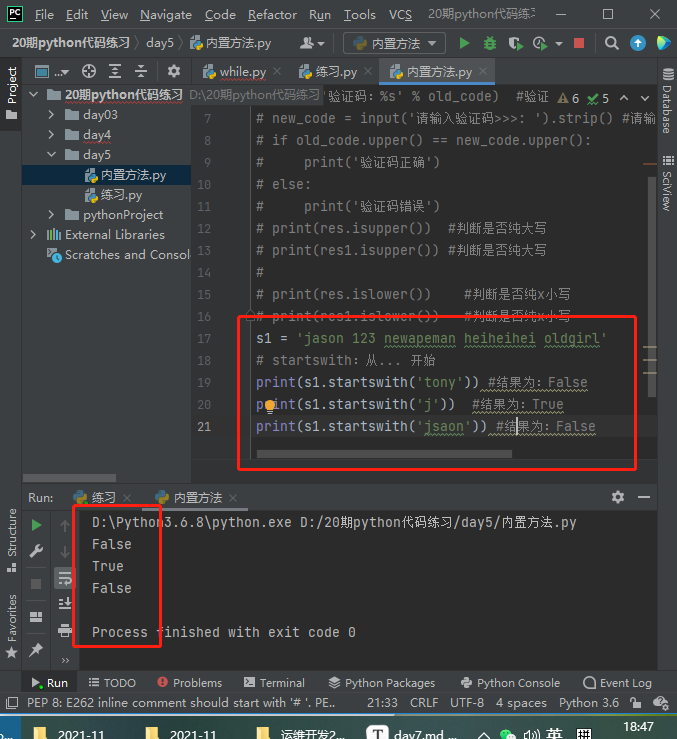The height and width of the screenshot is (739, 677).
Task: Open the Favorites tool window
Action: [11, 626]
